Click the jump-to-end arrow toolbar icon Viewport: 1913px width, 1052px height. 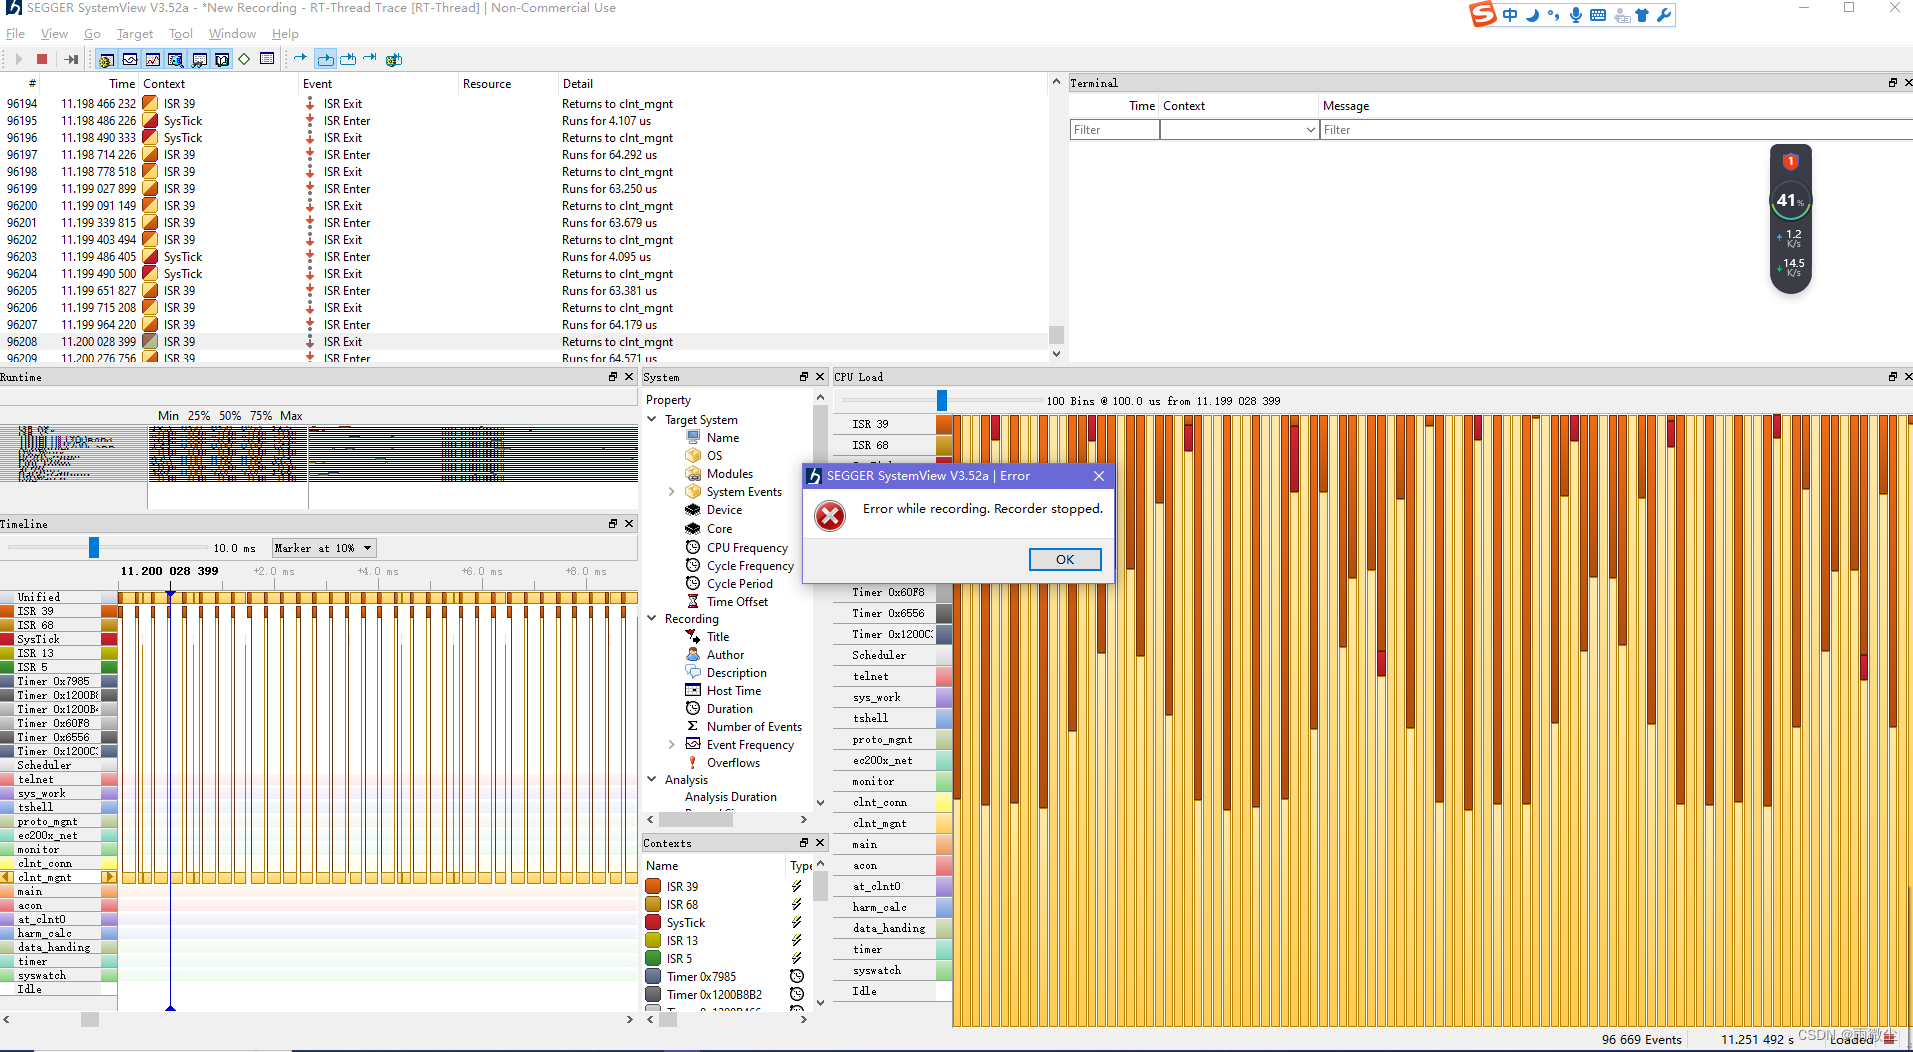coord(370,58)
